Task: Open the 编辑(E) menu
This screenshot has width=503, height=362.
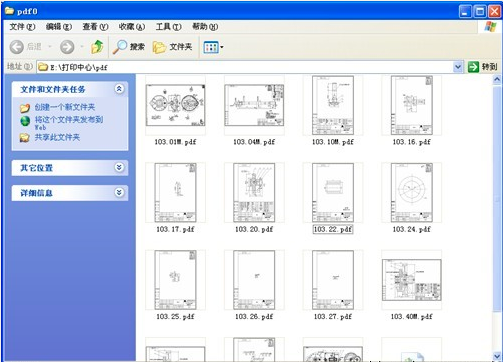Action: tap(59, 27)
